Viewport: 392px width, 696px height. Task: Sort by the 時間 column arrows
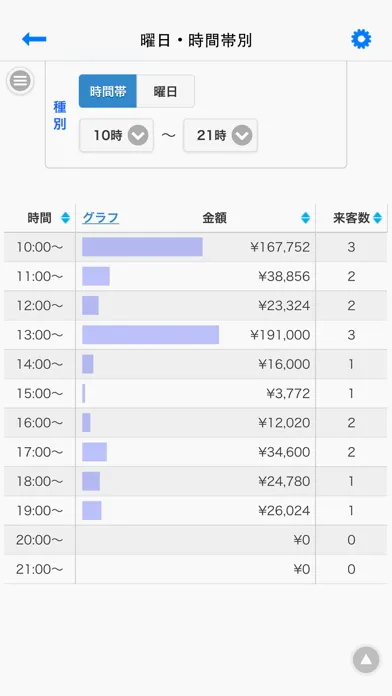tap(65, 218)
